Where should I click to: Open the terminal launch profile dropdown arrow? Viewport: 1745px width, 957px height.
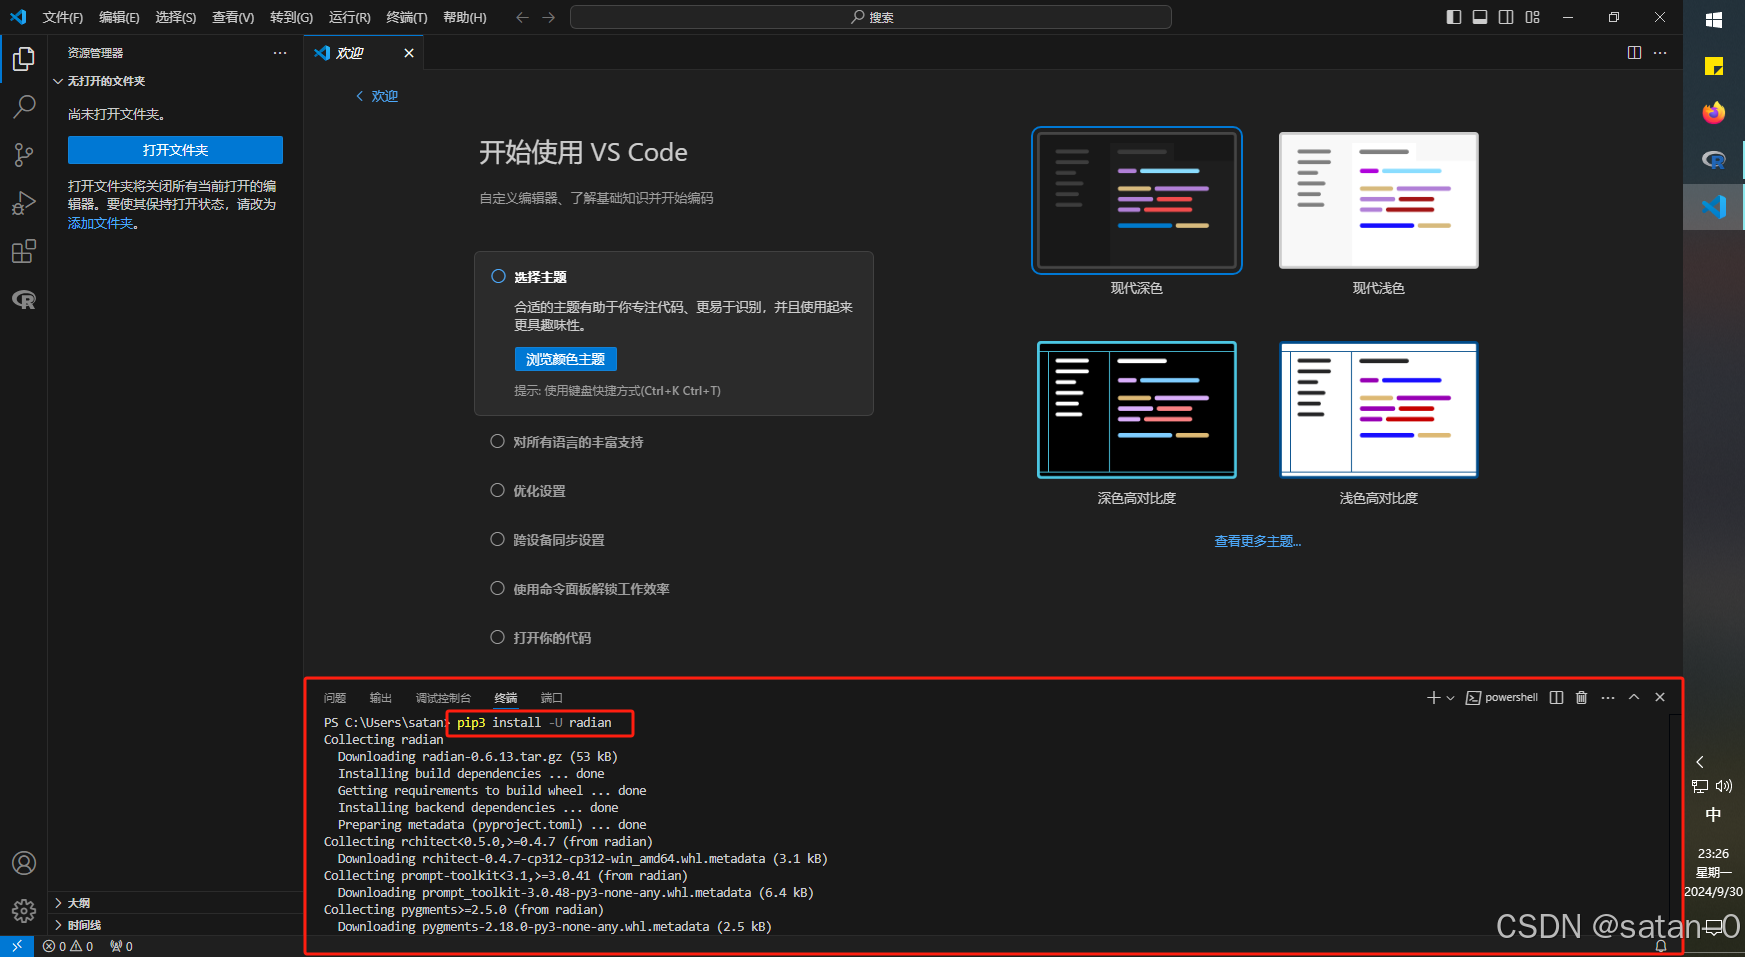[1450, 698]
